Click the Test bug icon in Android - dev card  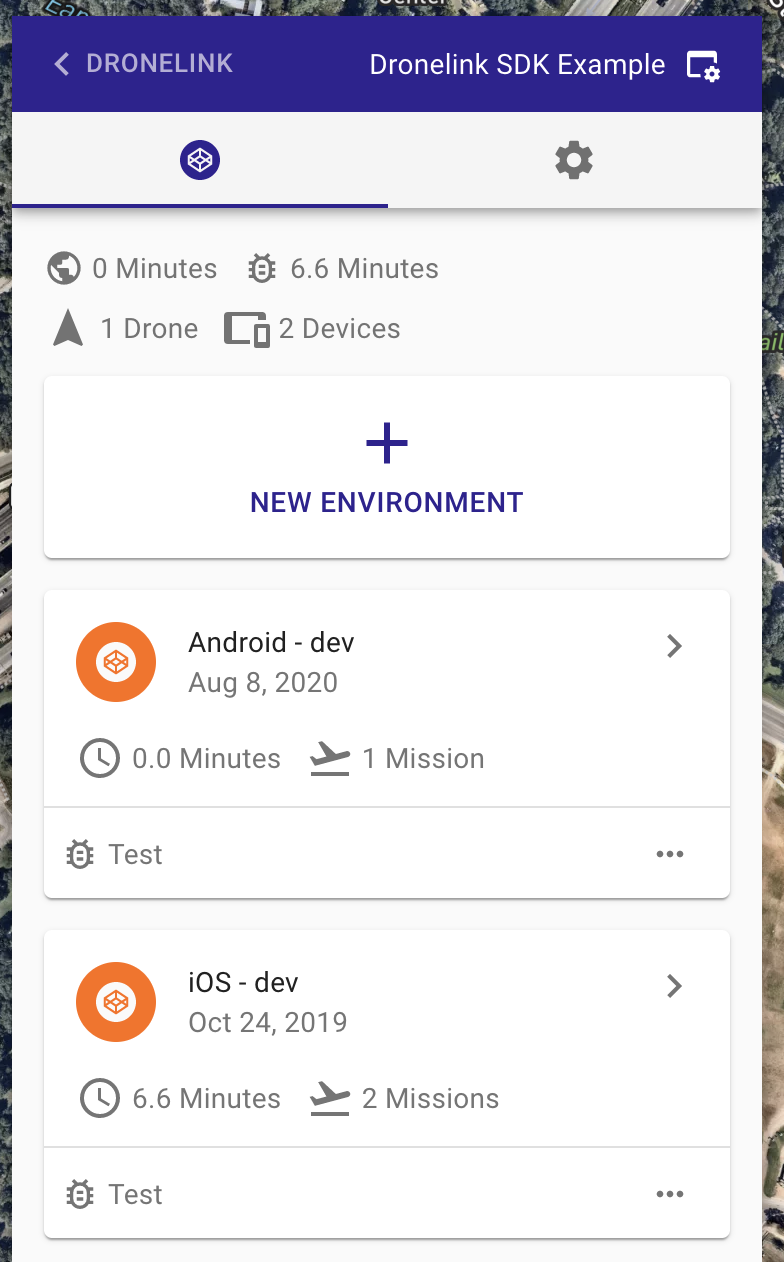point(80,854)
